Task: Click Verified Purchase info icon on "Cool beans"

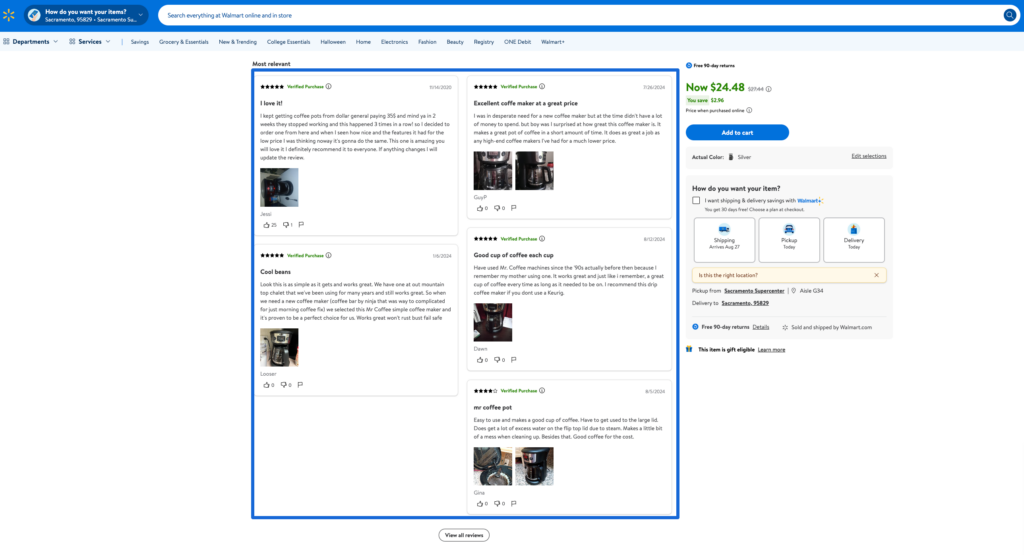Action: 328,255
